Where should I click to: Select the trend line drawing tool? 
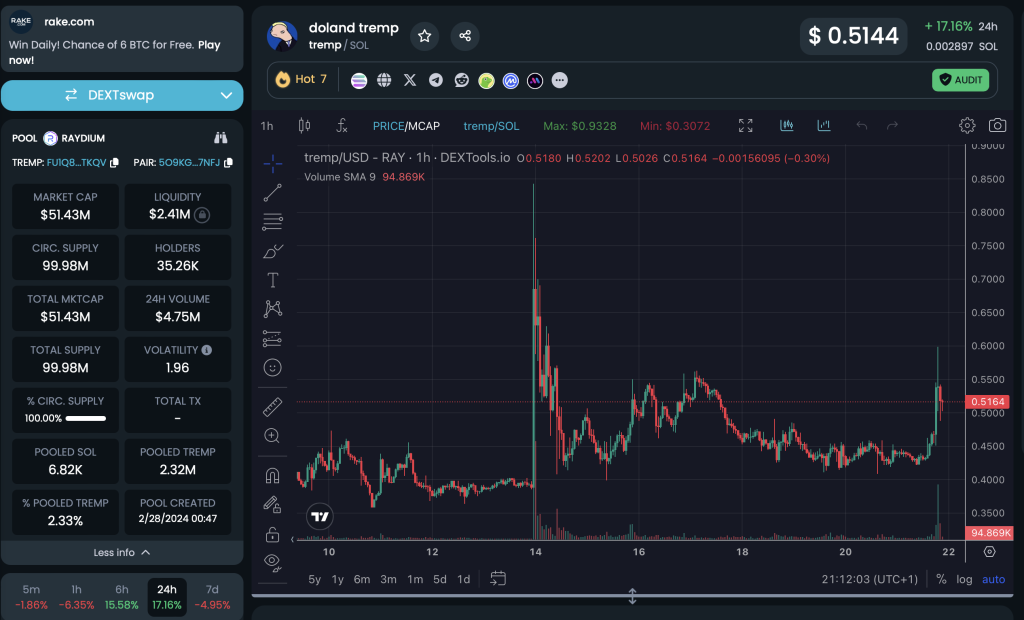tap(272, 193)
